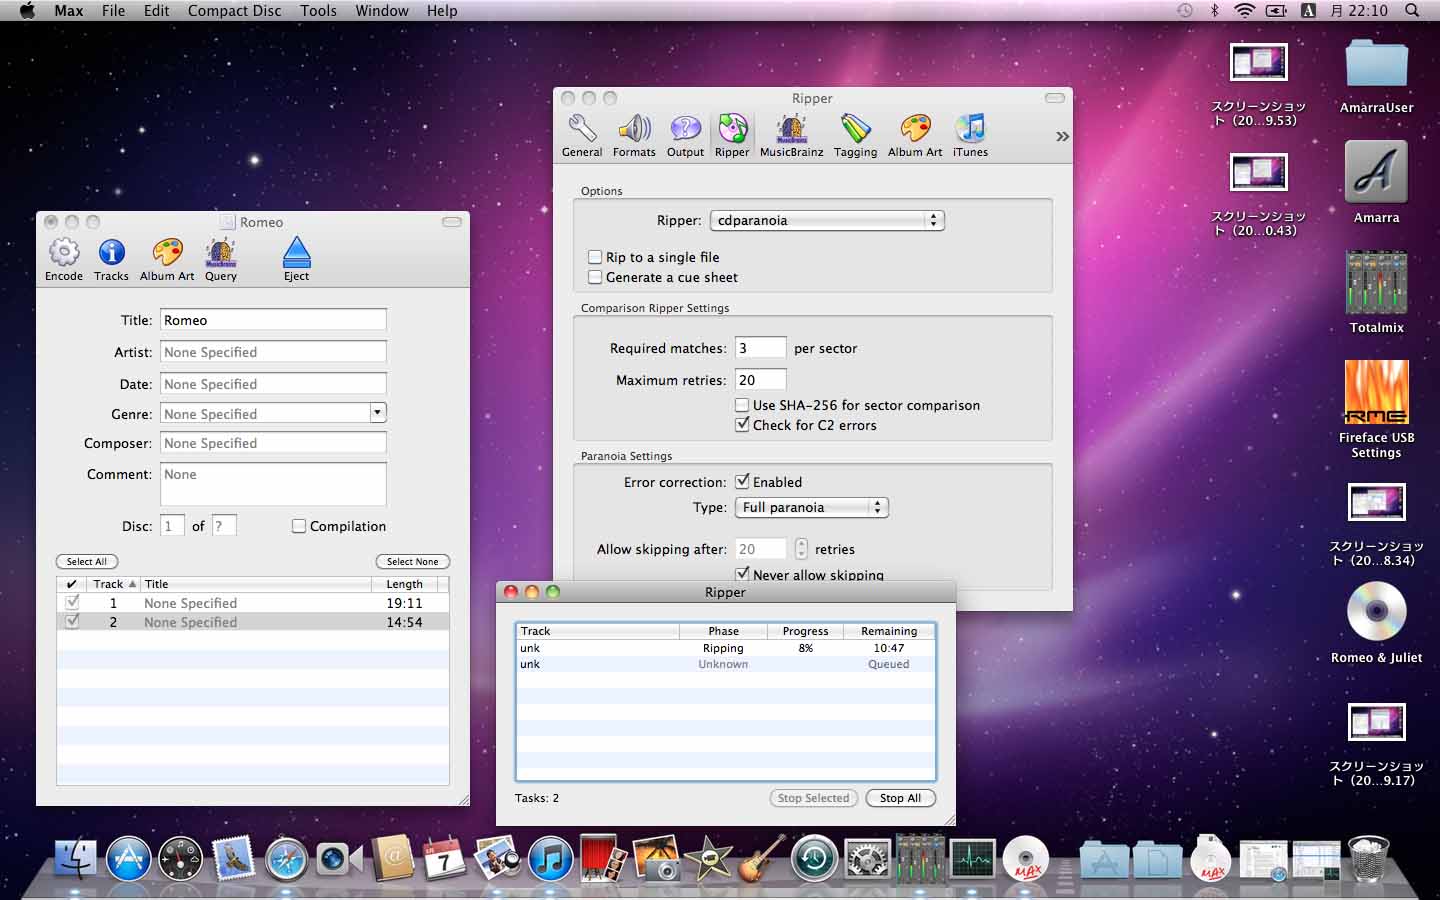Image resolution: width=1440 pixels, height=900 pixels.
Task: Uncheck track 2 in Romeo track list
Action: point(72,622)
